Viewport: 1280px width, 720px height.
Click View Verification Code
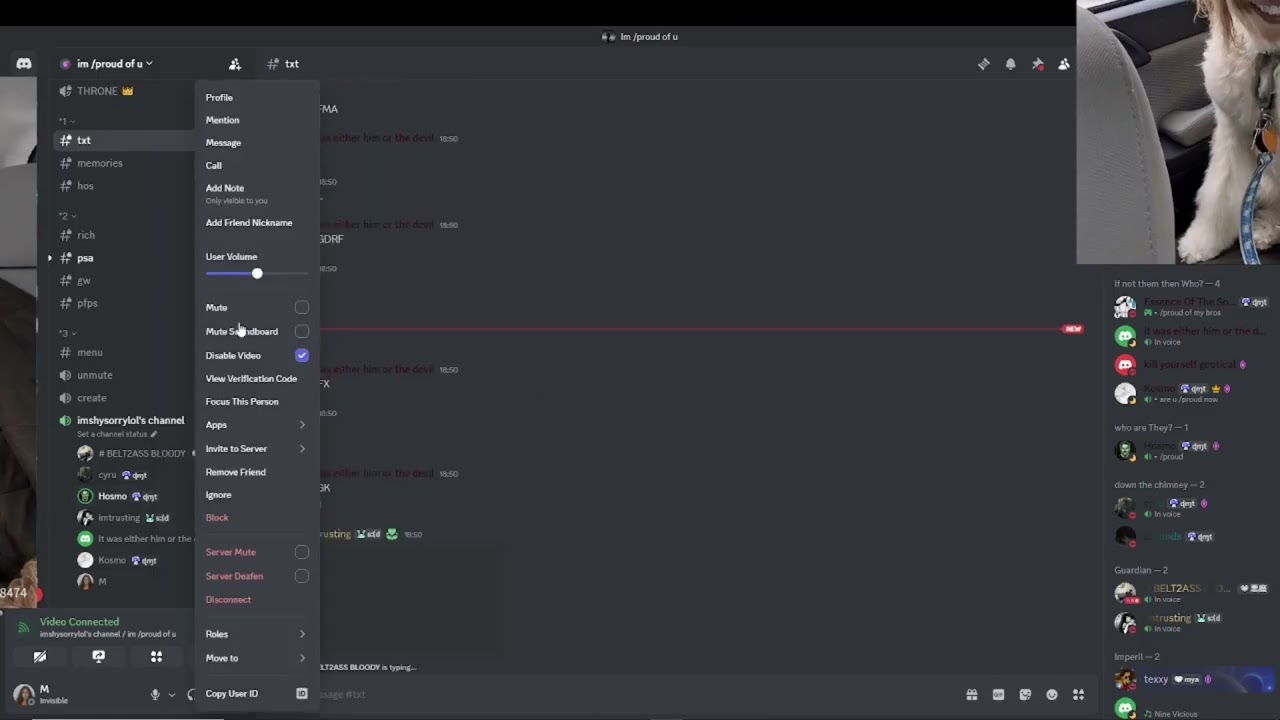[x=251, y=379]
